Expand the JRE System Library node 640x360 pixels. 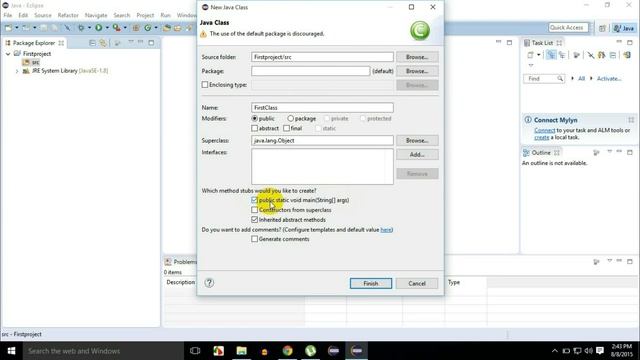pyautogui.click(x=17, y=71)
